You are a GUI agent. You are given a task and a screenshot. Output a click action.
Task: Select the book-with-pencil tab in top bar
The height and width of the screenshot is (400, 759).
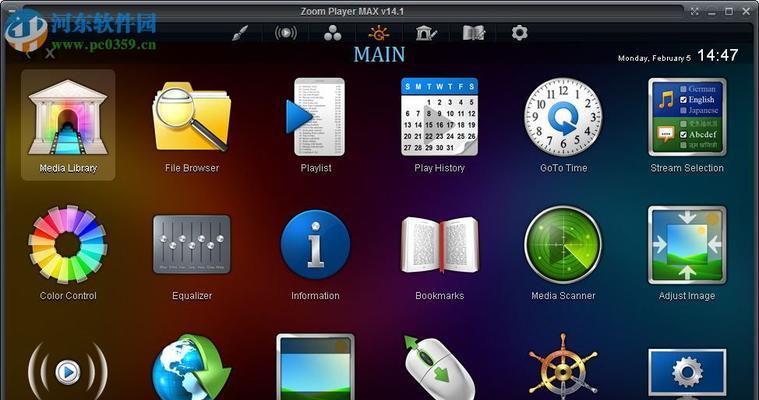pyautogui.click(x=473, y=33)
